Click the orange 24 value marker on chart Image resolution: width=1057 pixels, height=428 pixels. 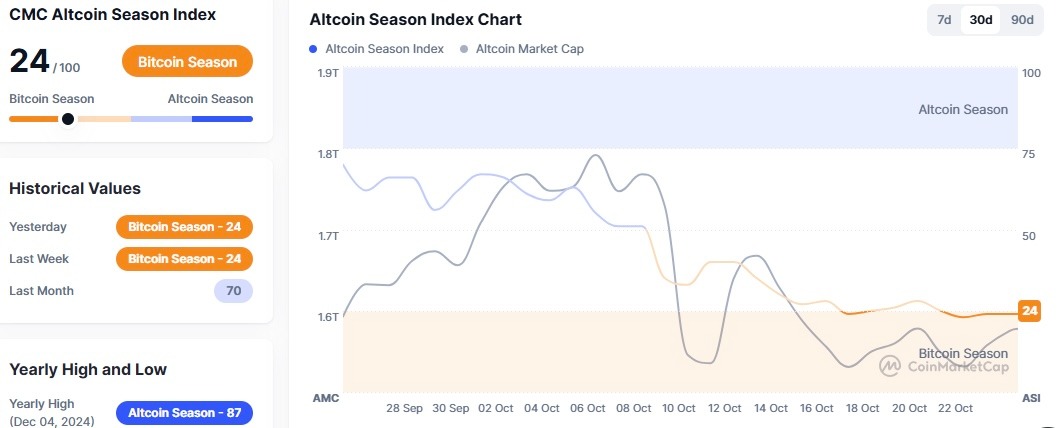[1029, 311]
